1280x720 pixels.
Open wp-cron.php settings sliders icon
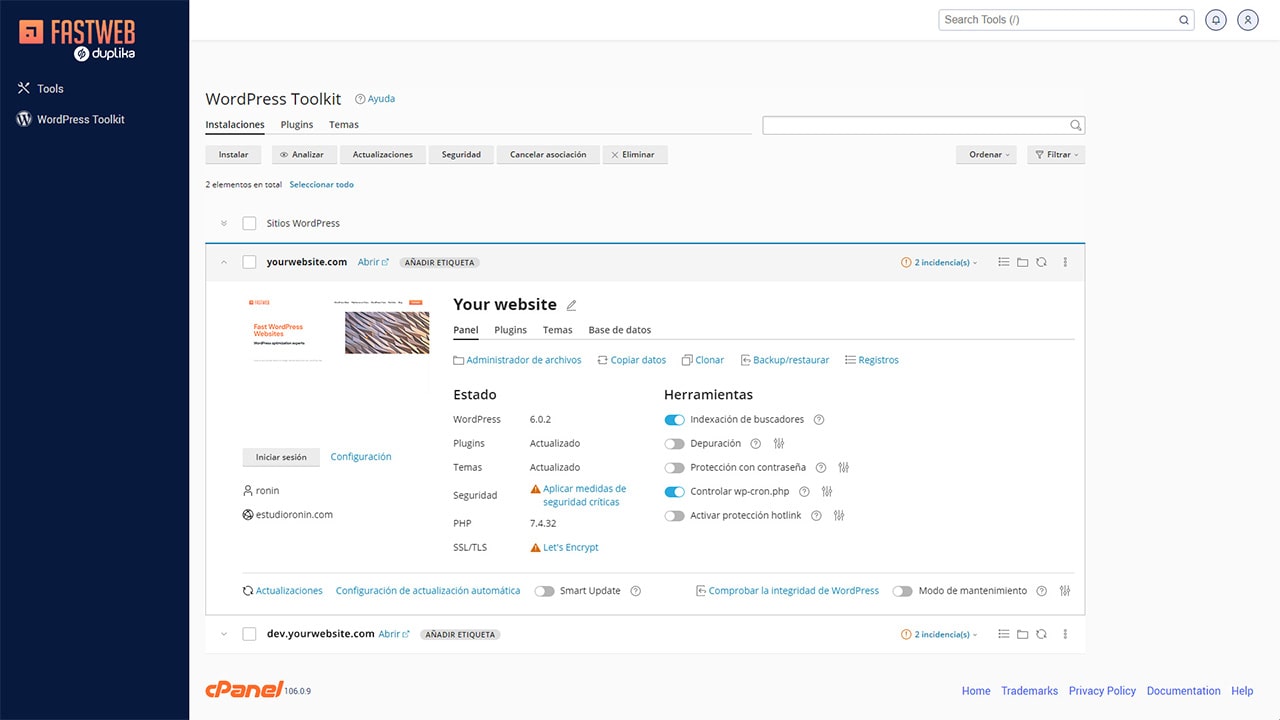coord(826,491)
